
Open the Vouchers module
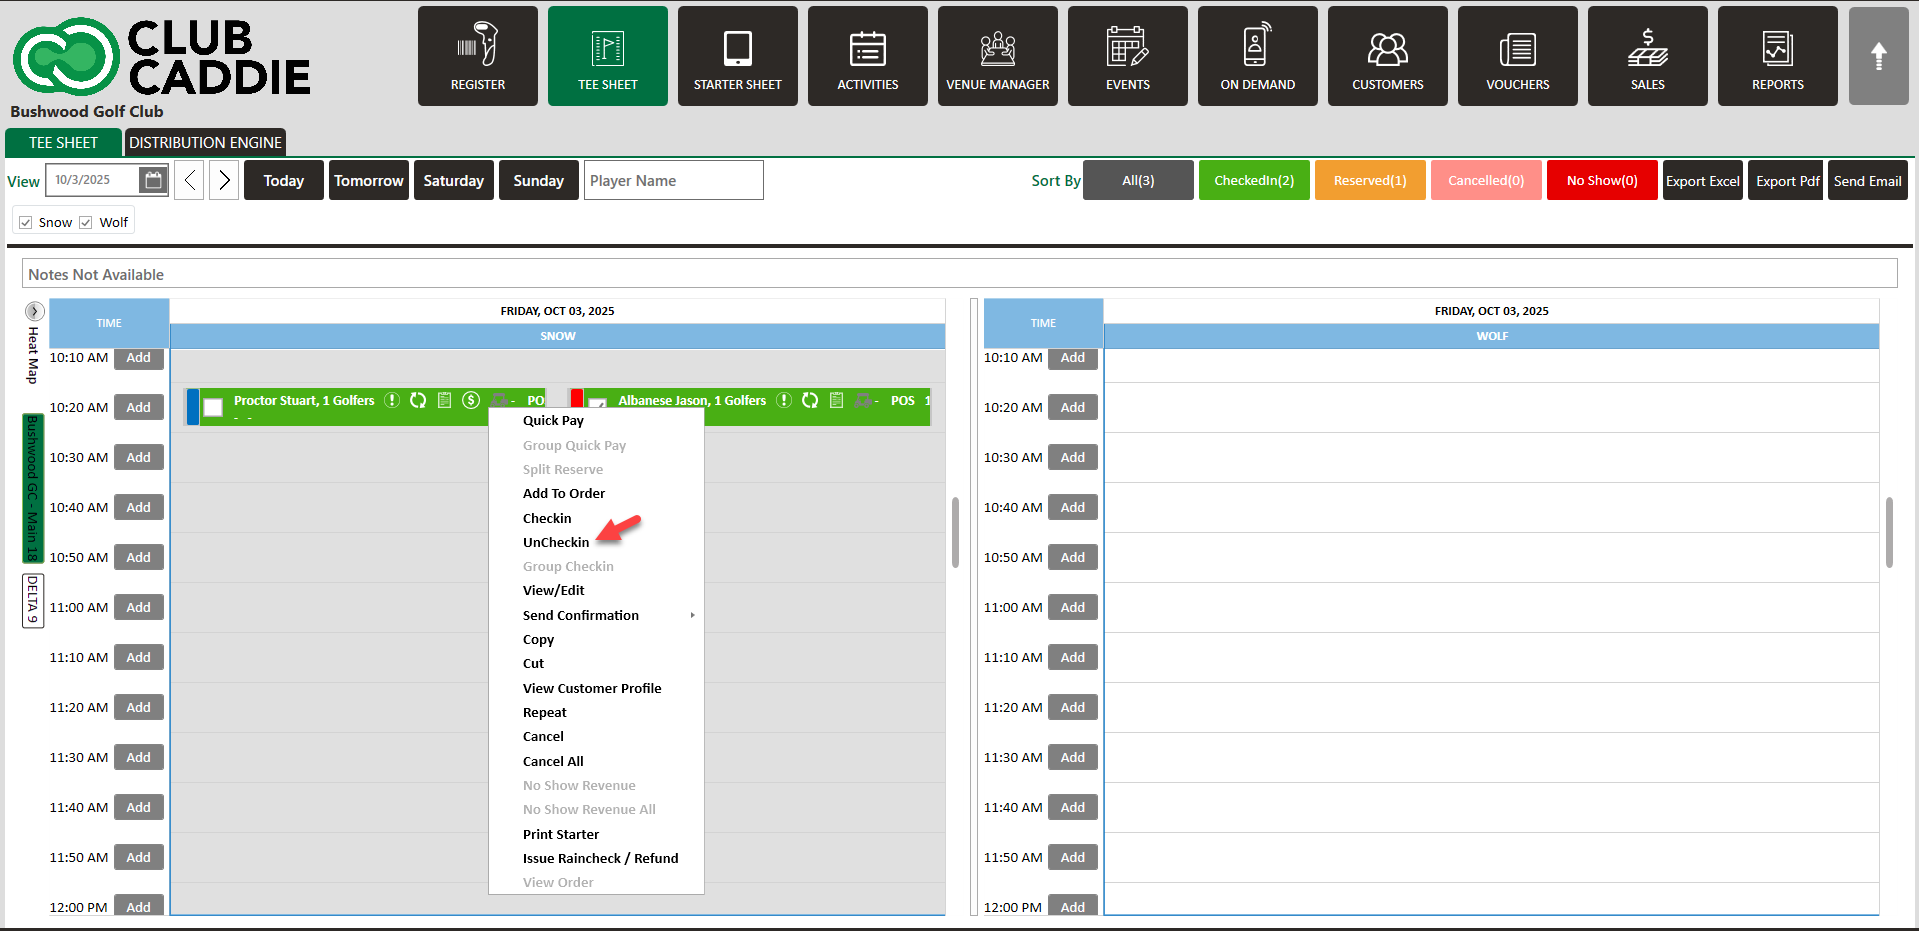point(1517,56)
